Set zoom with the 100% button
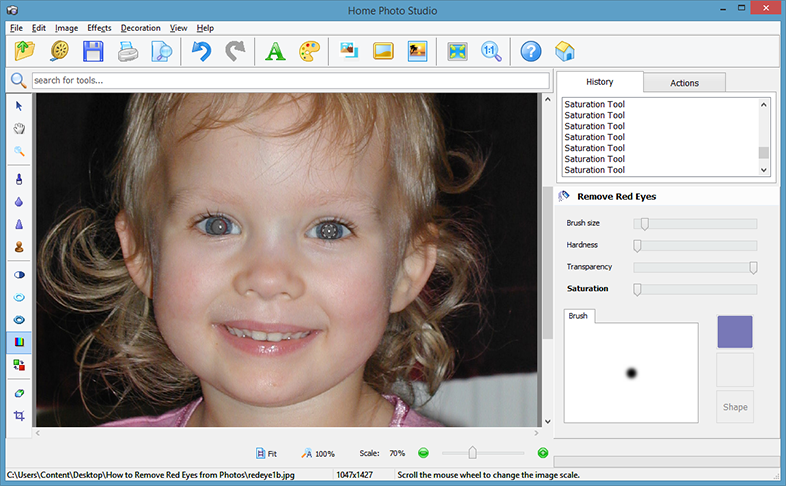 click(318, 453)
